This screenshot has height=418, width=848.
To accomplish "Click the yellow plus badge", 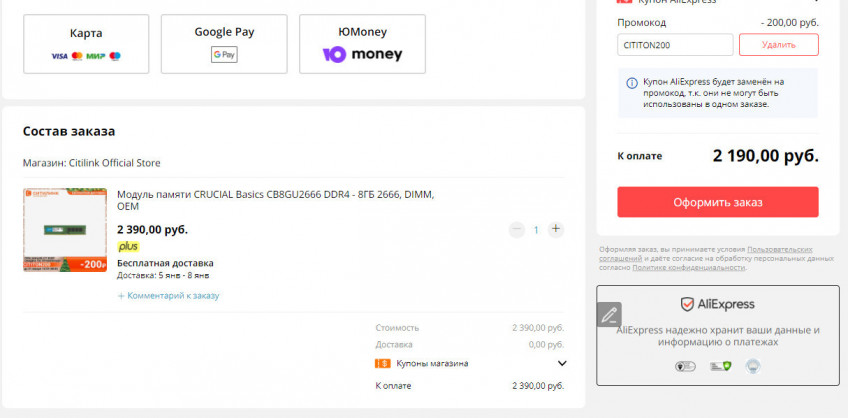I will 128,247.
